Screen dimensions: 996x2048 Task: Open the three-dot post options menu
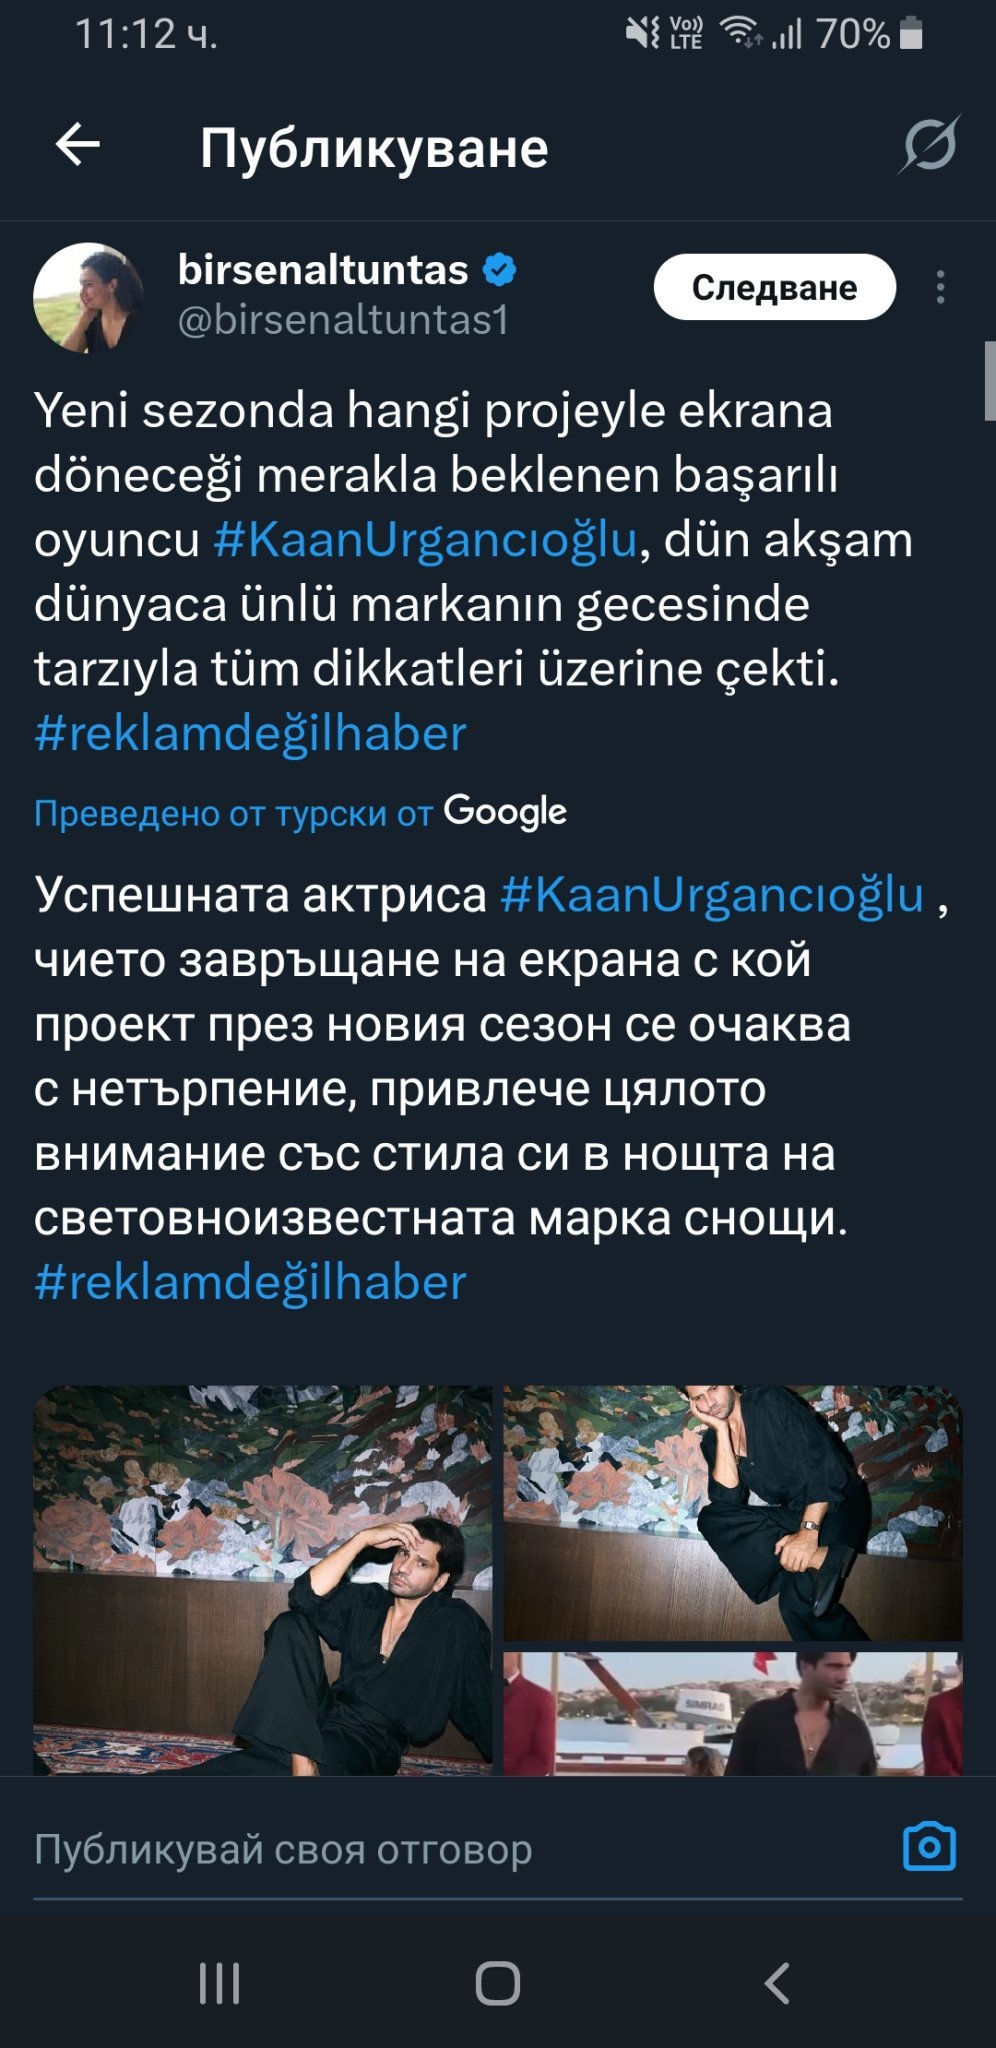tap(940, 287)
